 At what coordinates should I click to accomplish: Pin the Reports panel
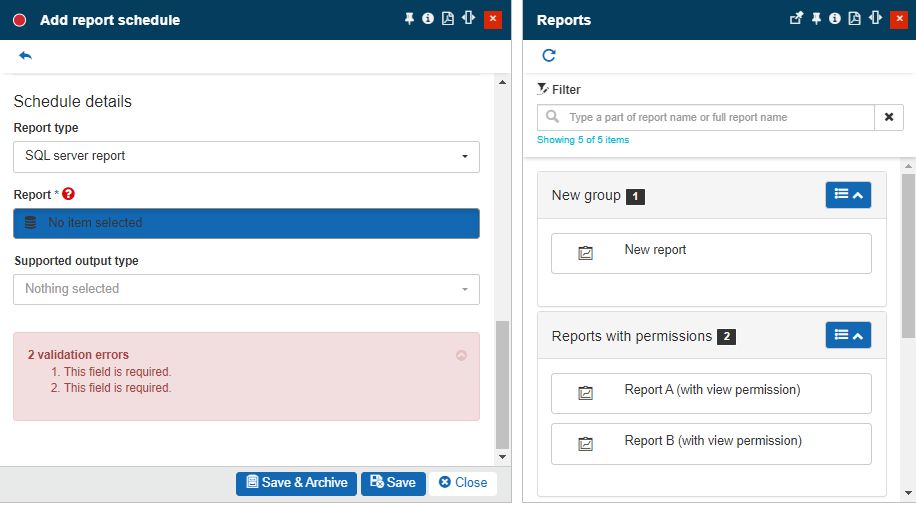point(816,19)
